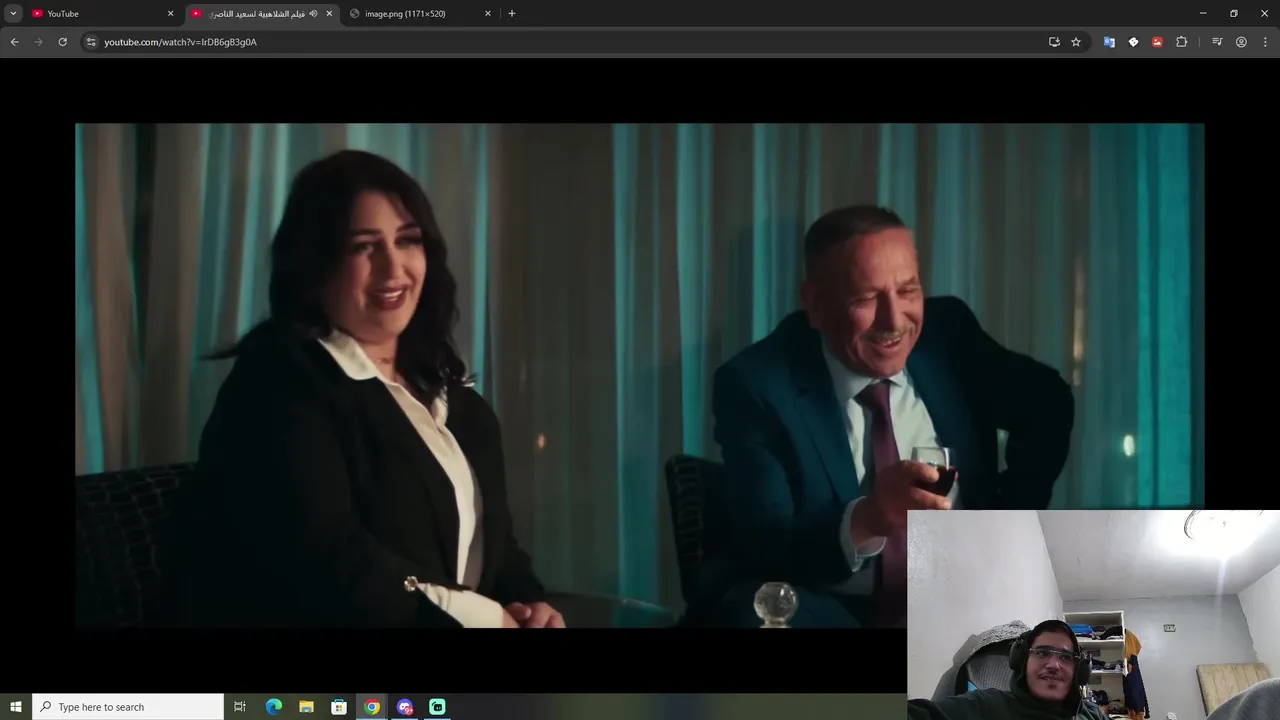Pause the video by clicking the player

(640, 376)
